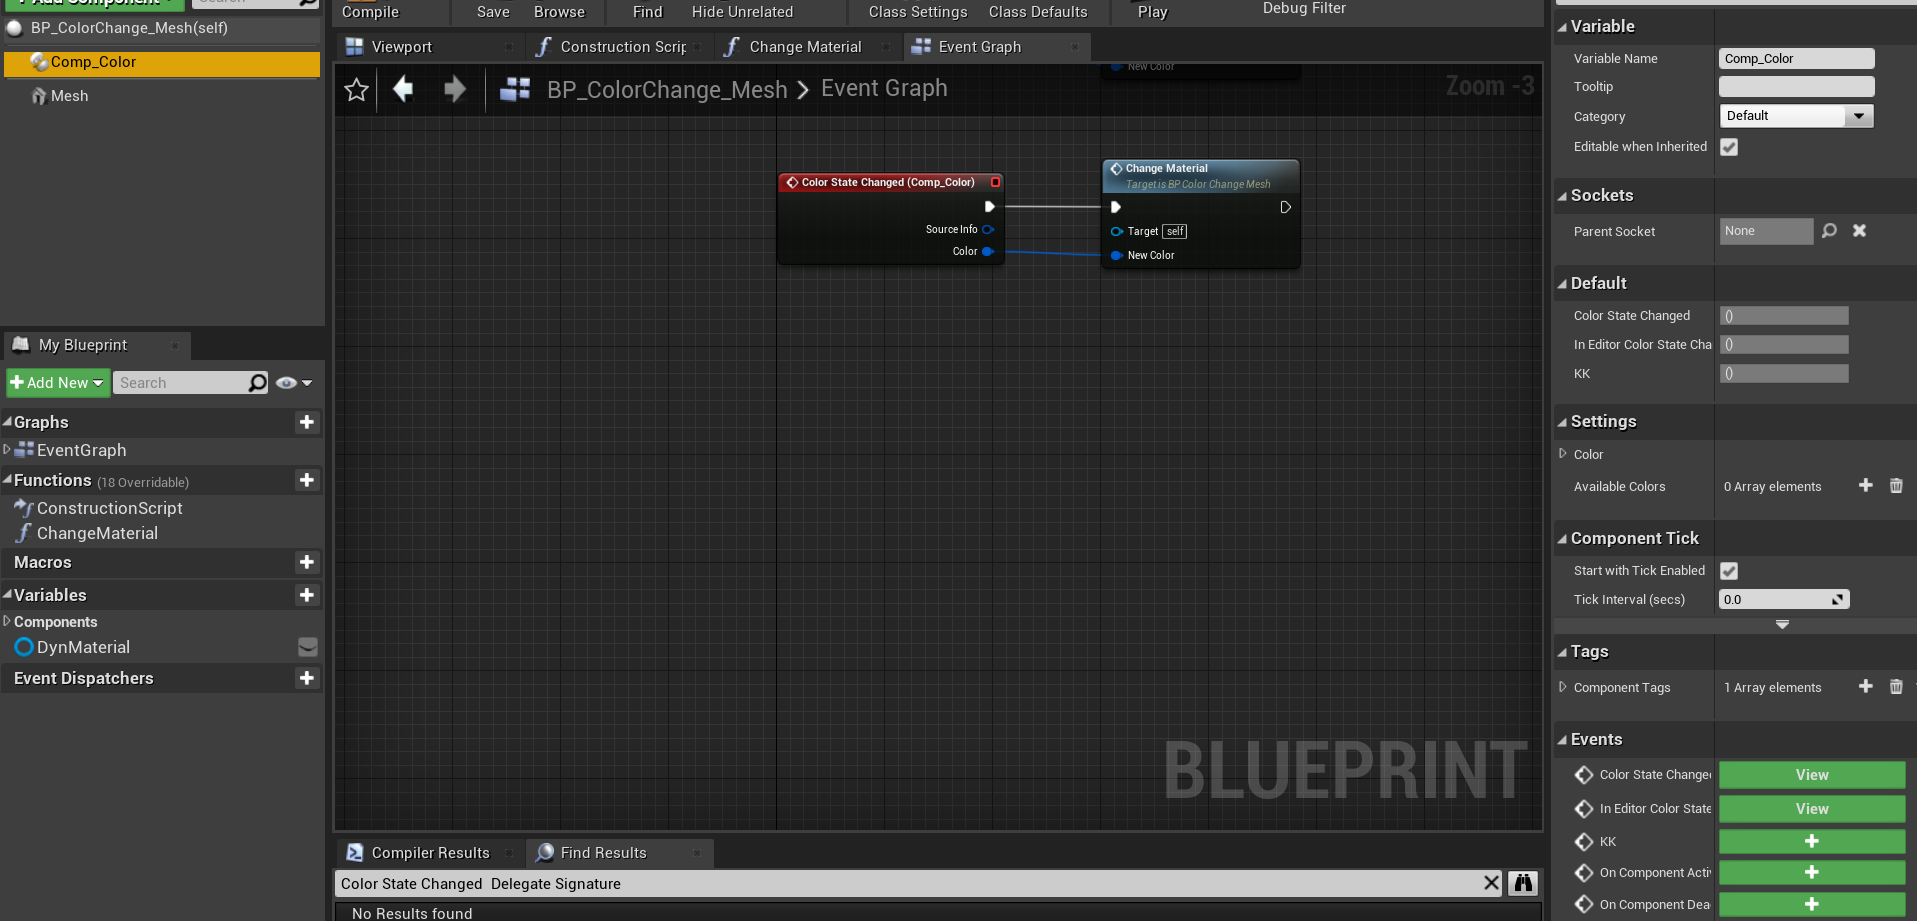The height and width of the screenshot is (921, 1917).
Task: Adjust the Tick Interval slider control
Action: coord(1837,599)
